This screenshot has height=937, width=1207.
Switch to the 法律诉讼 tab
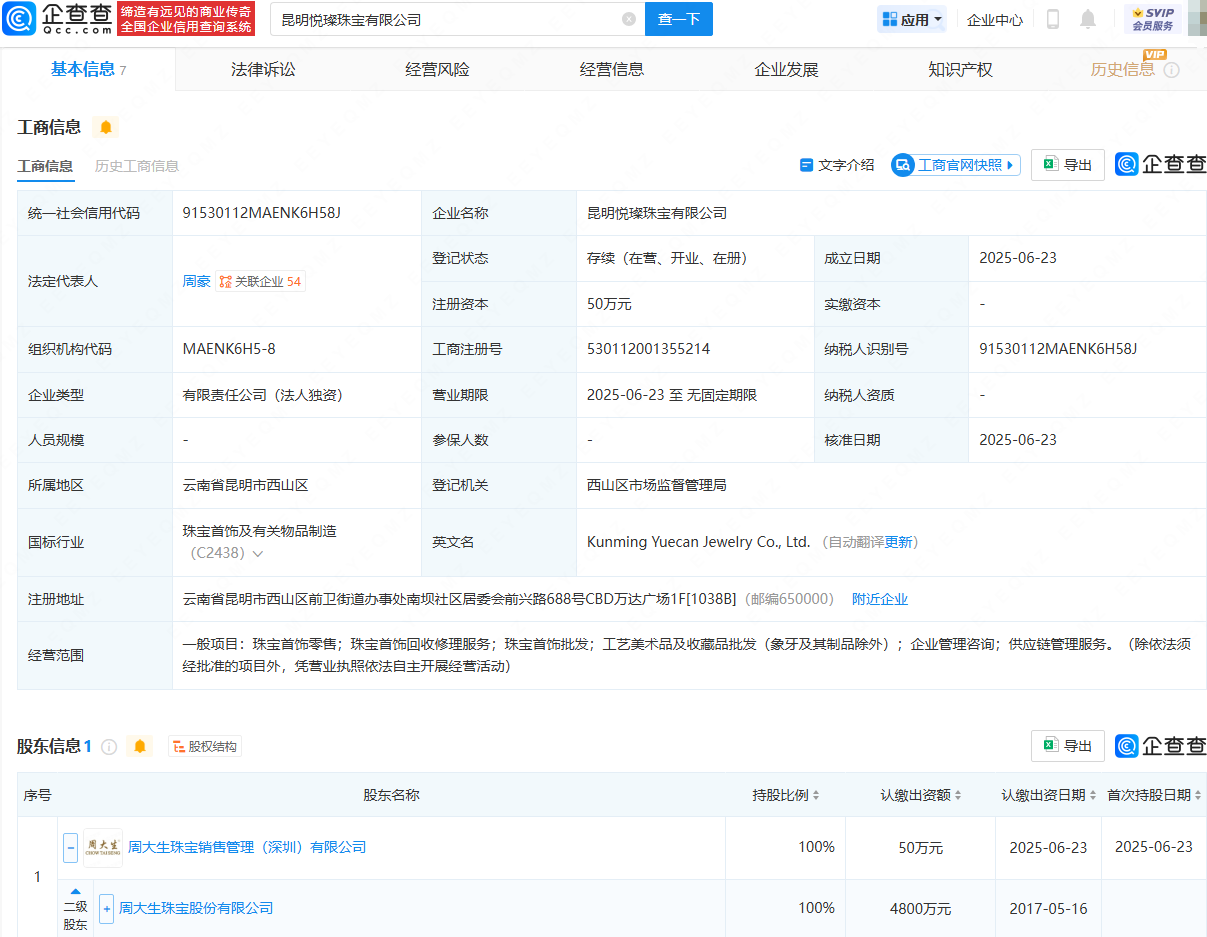pyautogui.click(x=263, y=69)
